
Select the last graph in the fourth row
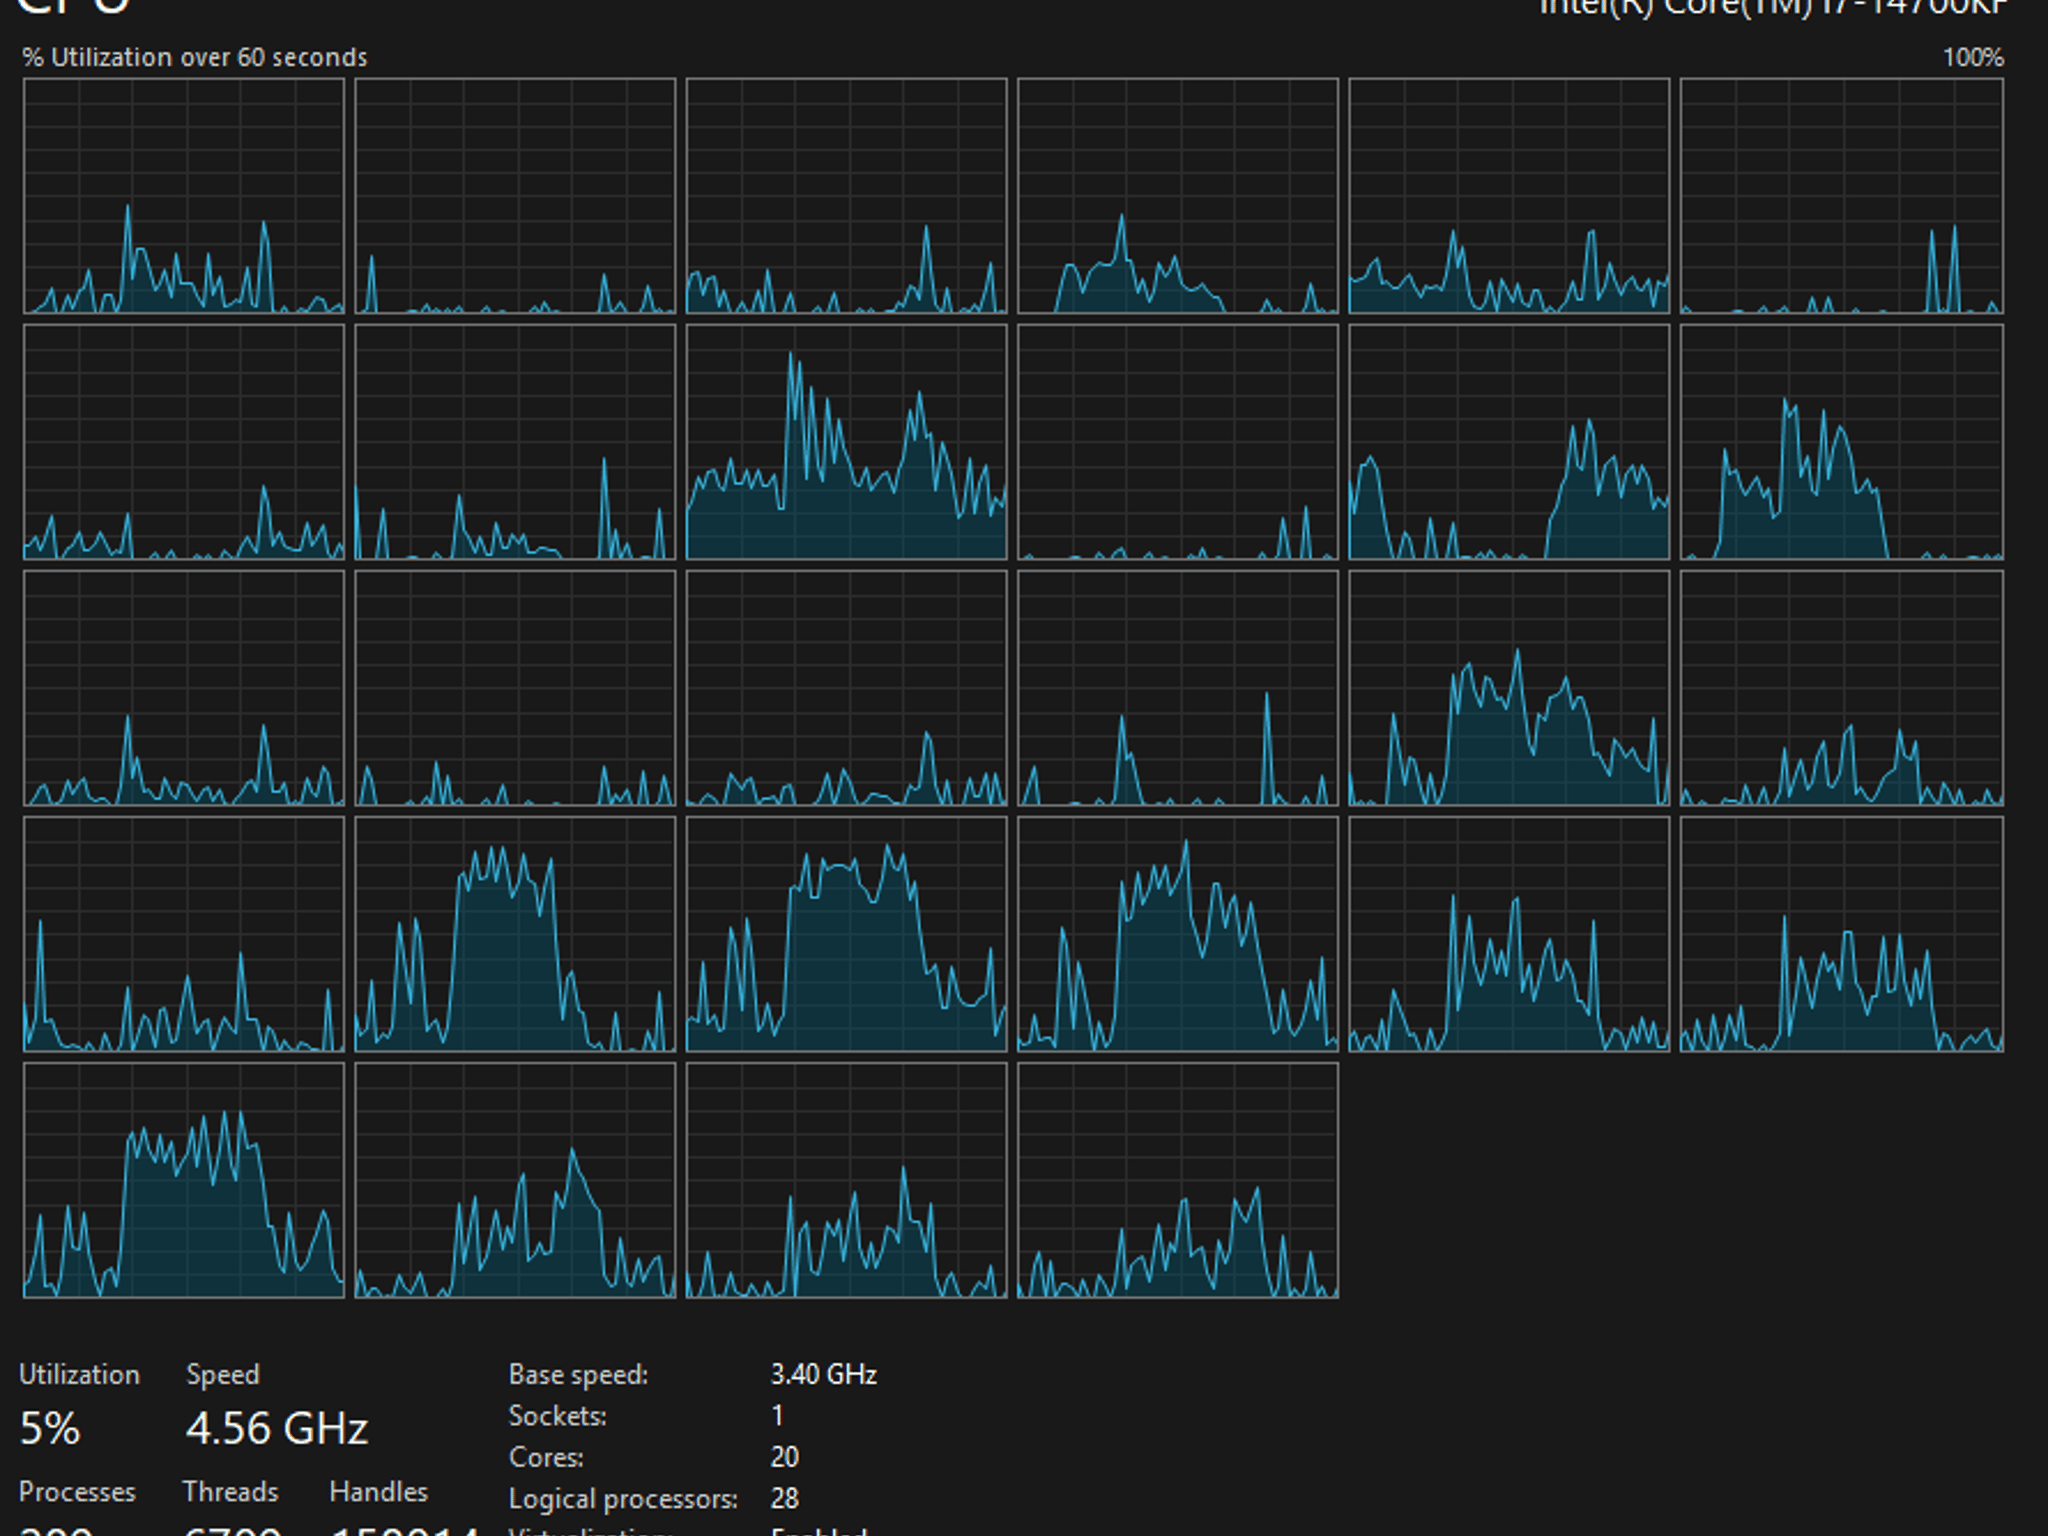1842,934
